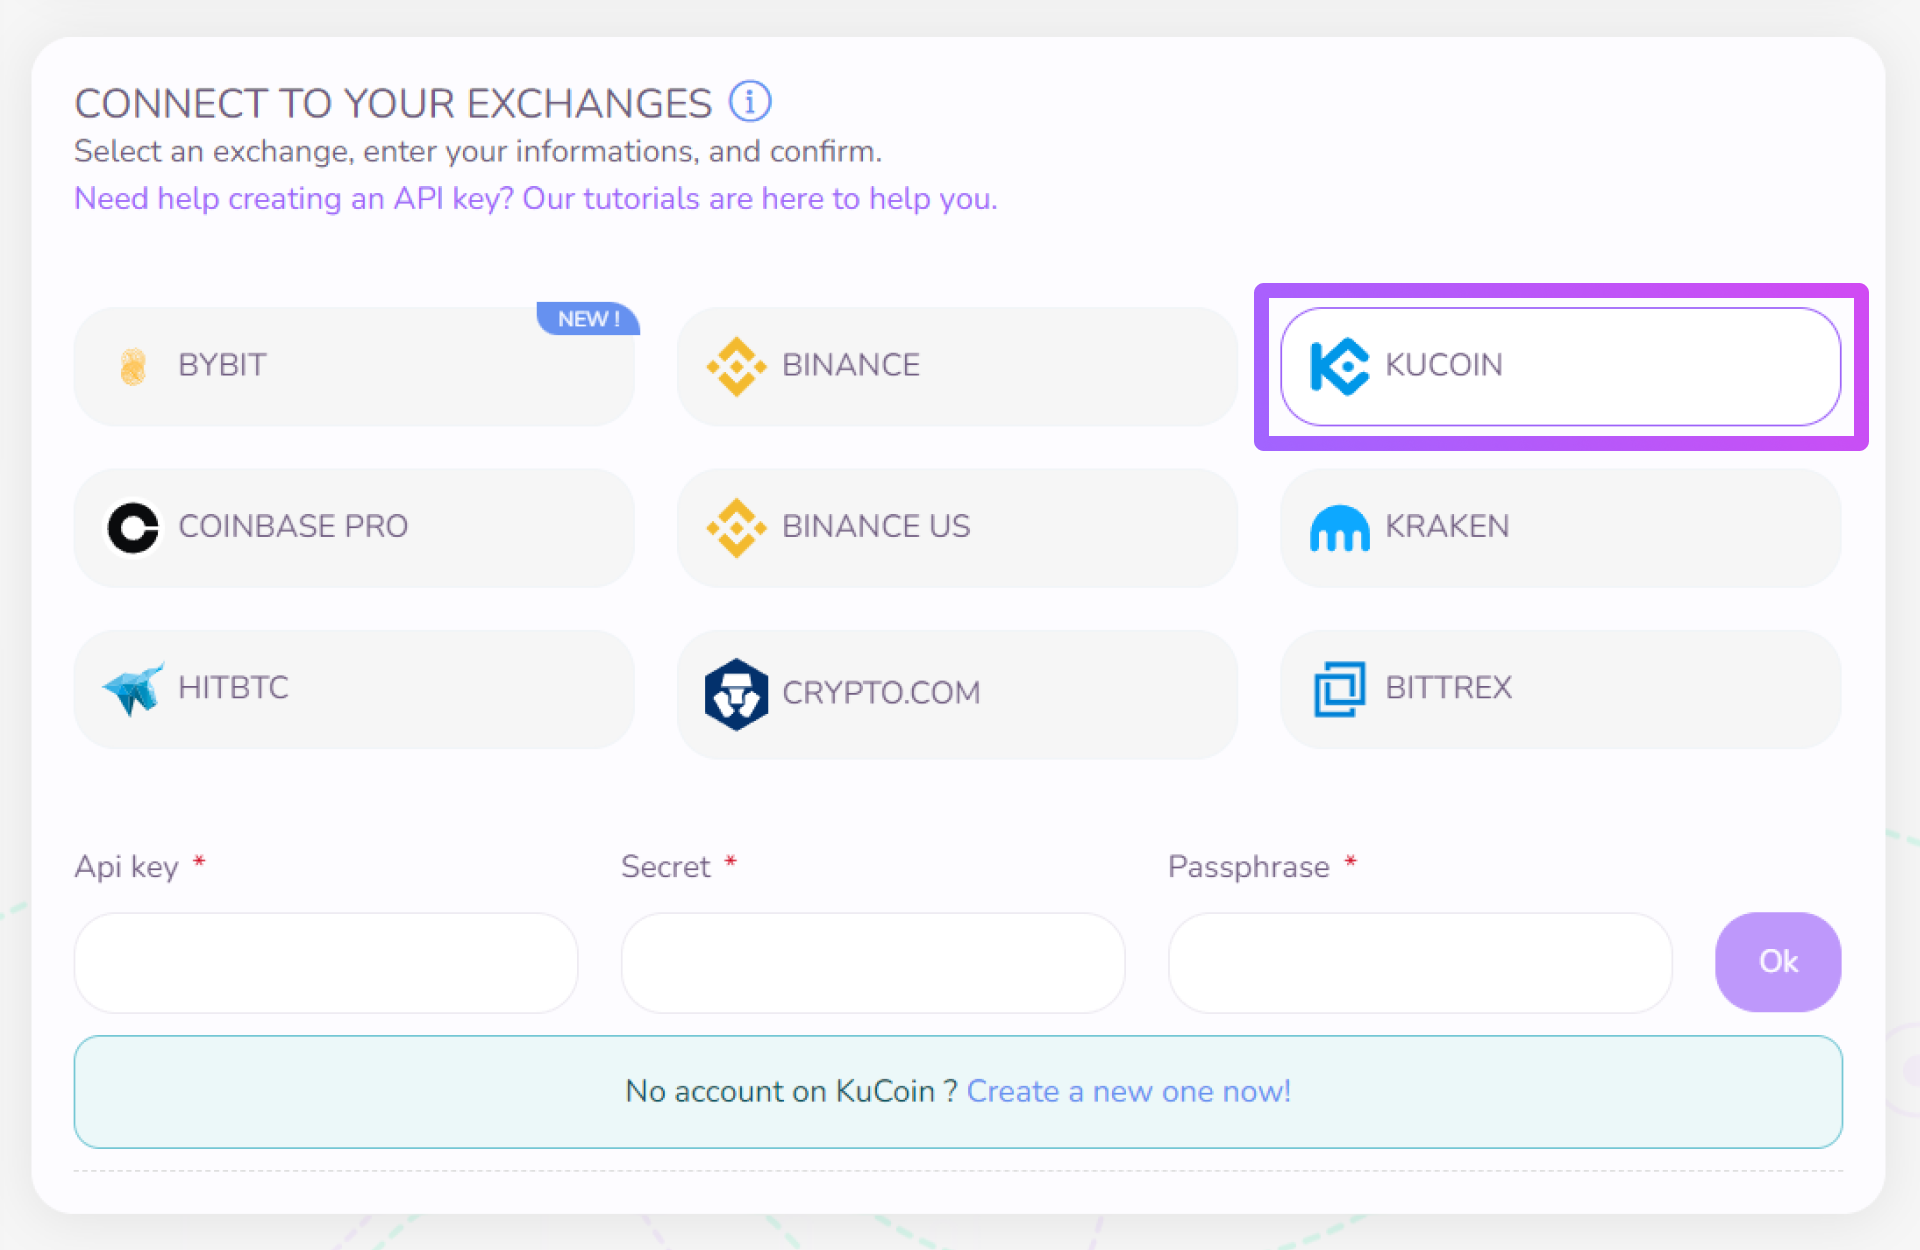The image size is (1920, 1250).
Task: Click the KuCoin logo icon
Action: [1339, 366]
